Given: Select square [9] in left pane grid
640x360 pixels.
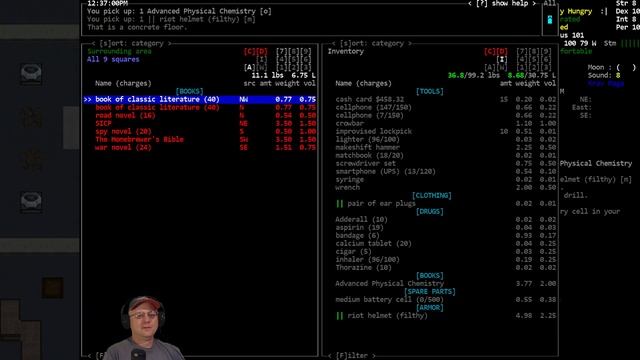Looking at the screenshot, I should point(306,51).
